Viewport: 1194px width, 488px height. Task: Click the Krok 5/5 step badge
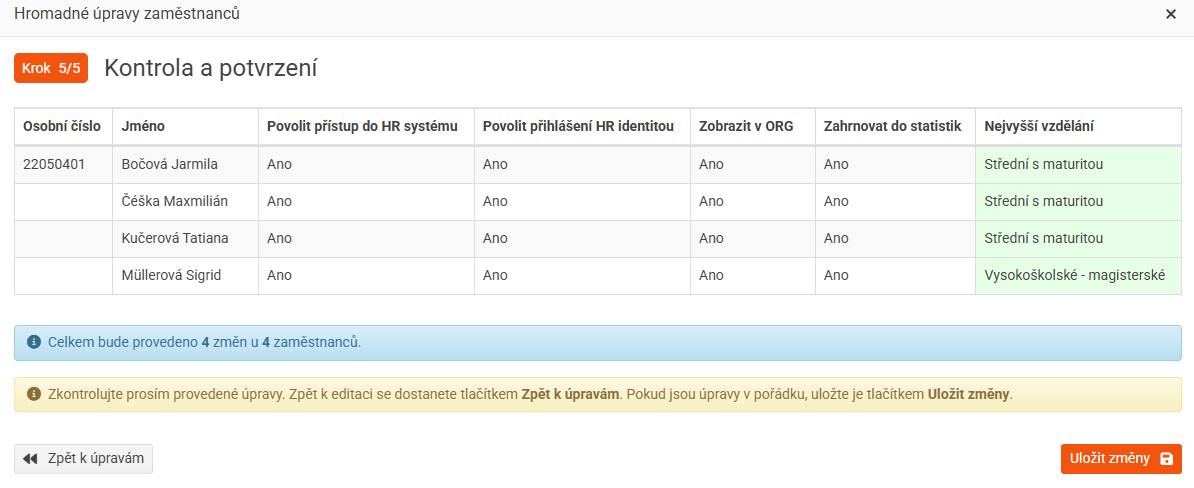pyautogui.click(x=51, y=68)
